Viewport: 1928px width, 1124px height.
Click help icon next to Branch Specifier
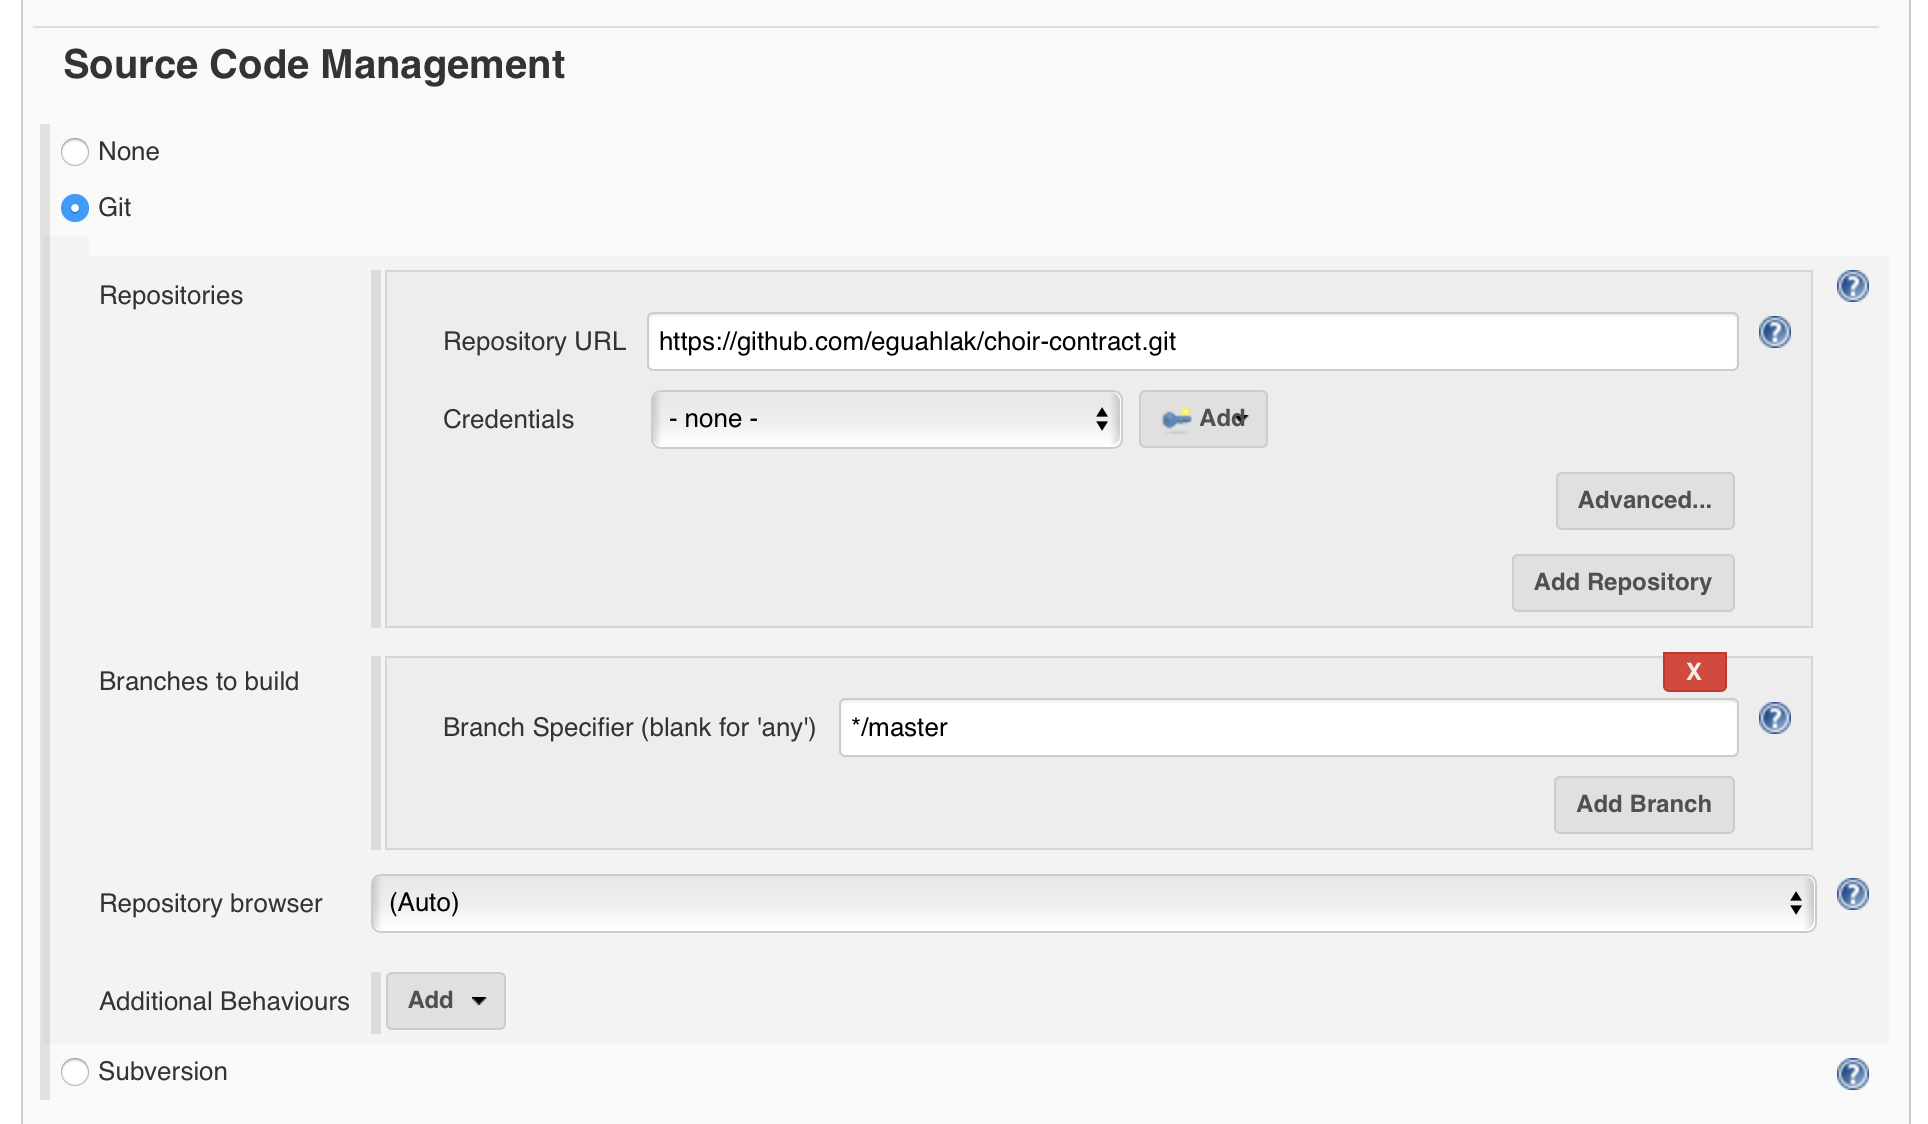point(1774,718)
